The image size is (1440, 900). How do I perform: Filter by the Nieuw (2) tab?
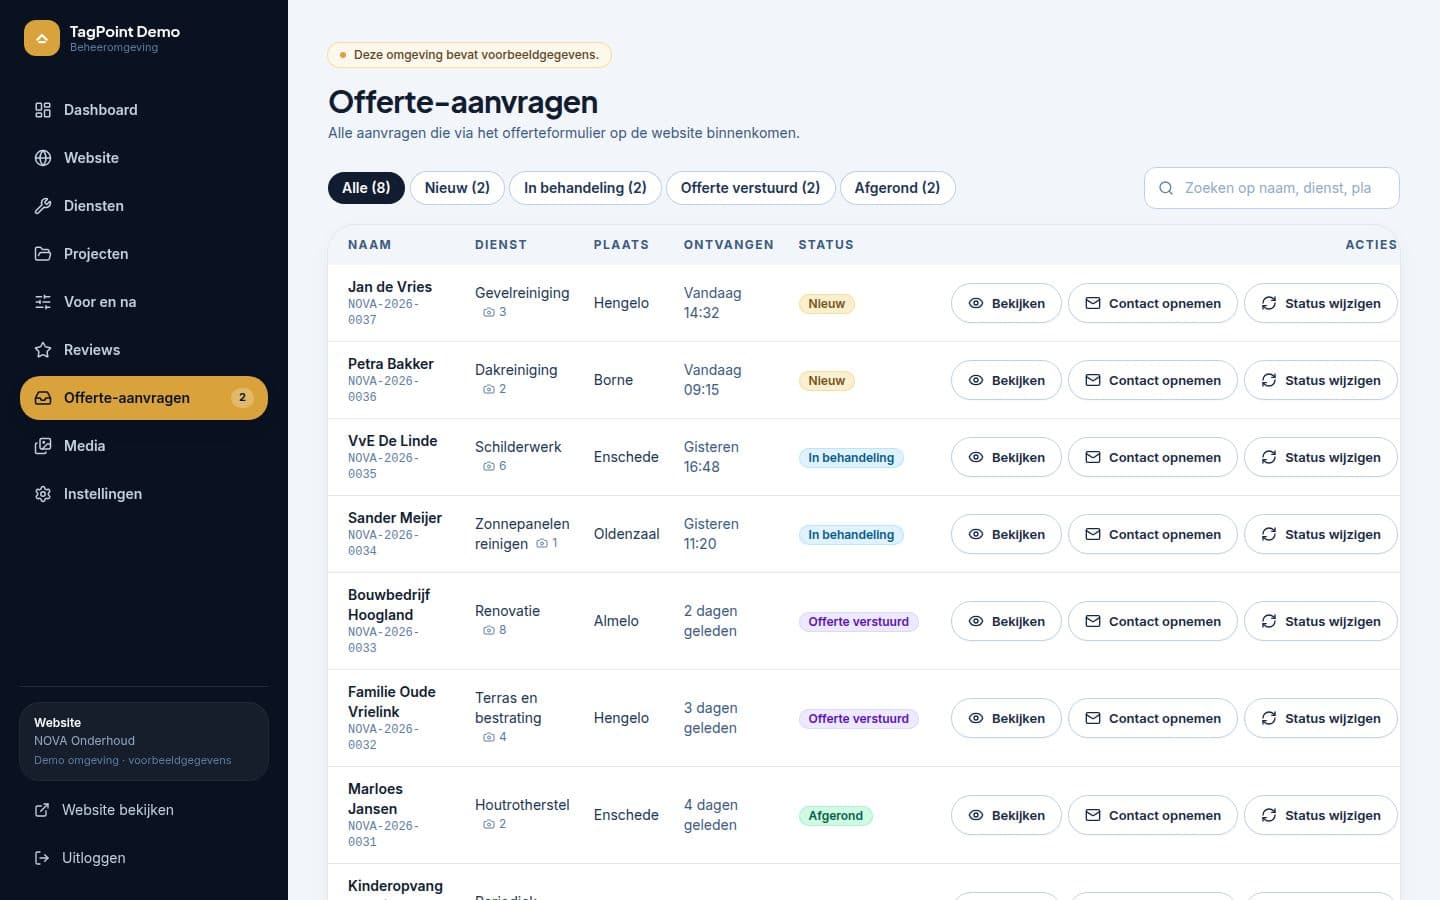tap(457, 188)
